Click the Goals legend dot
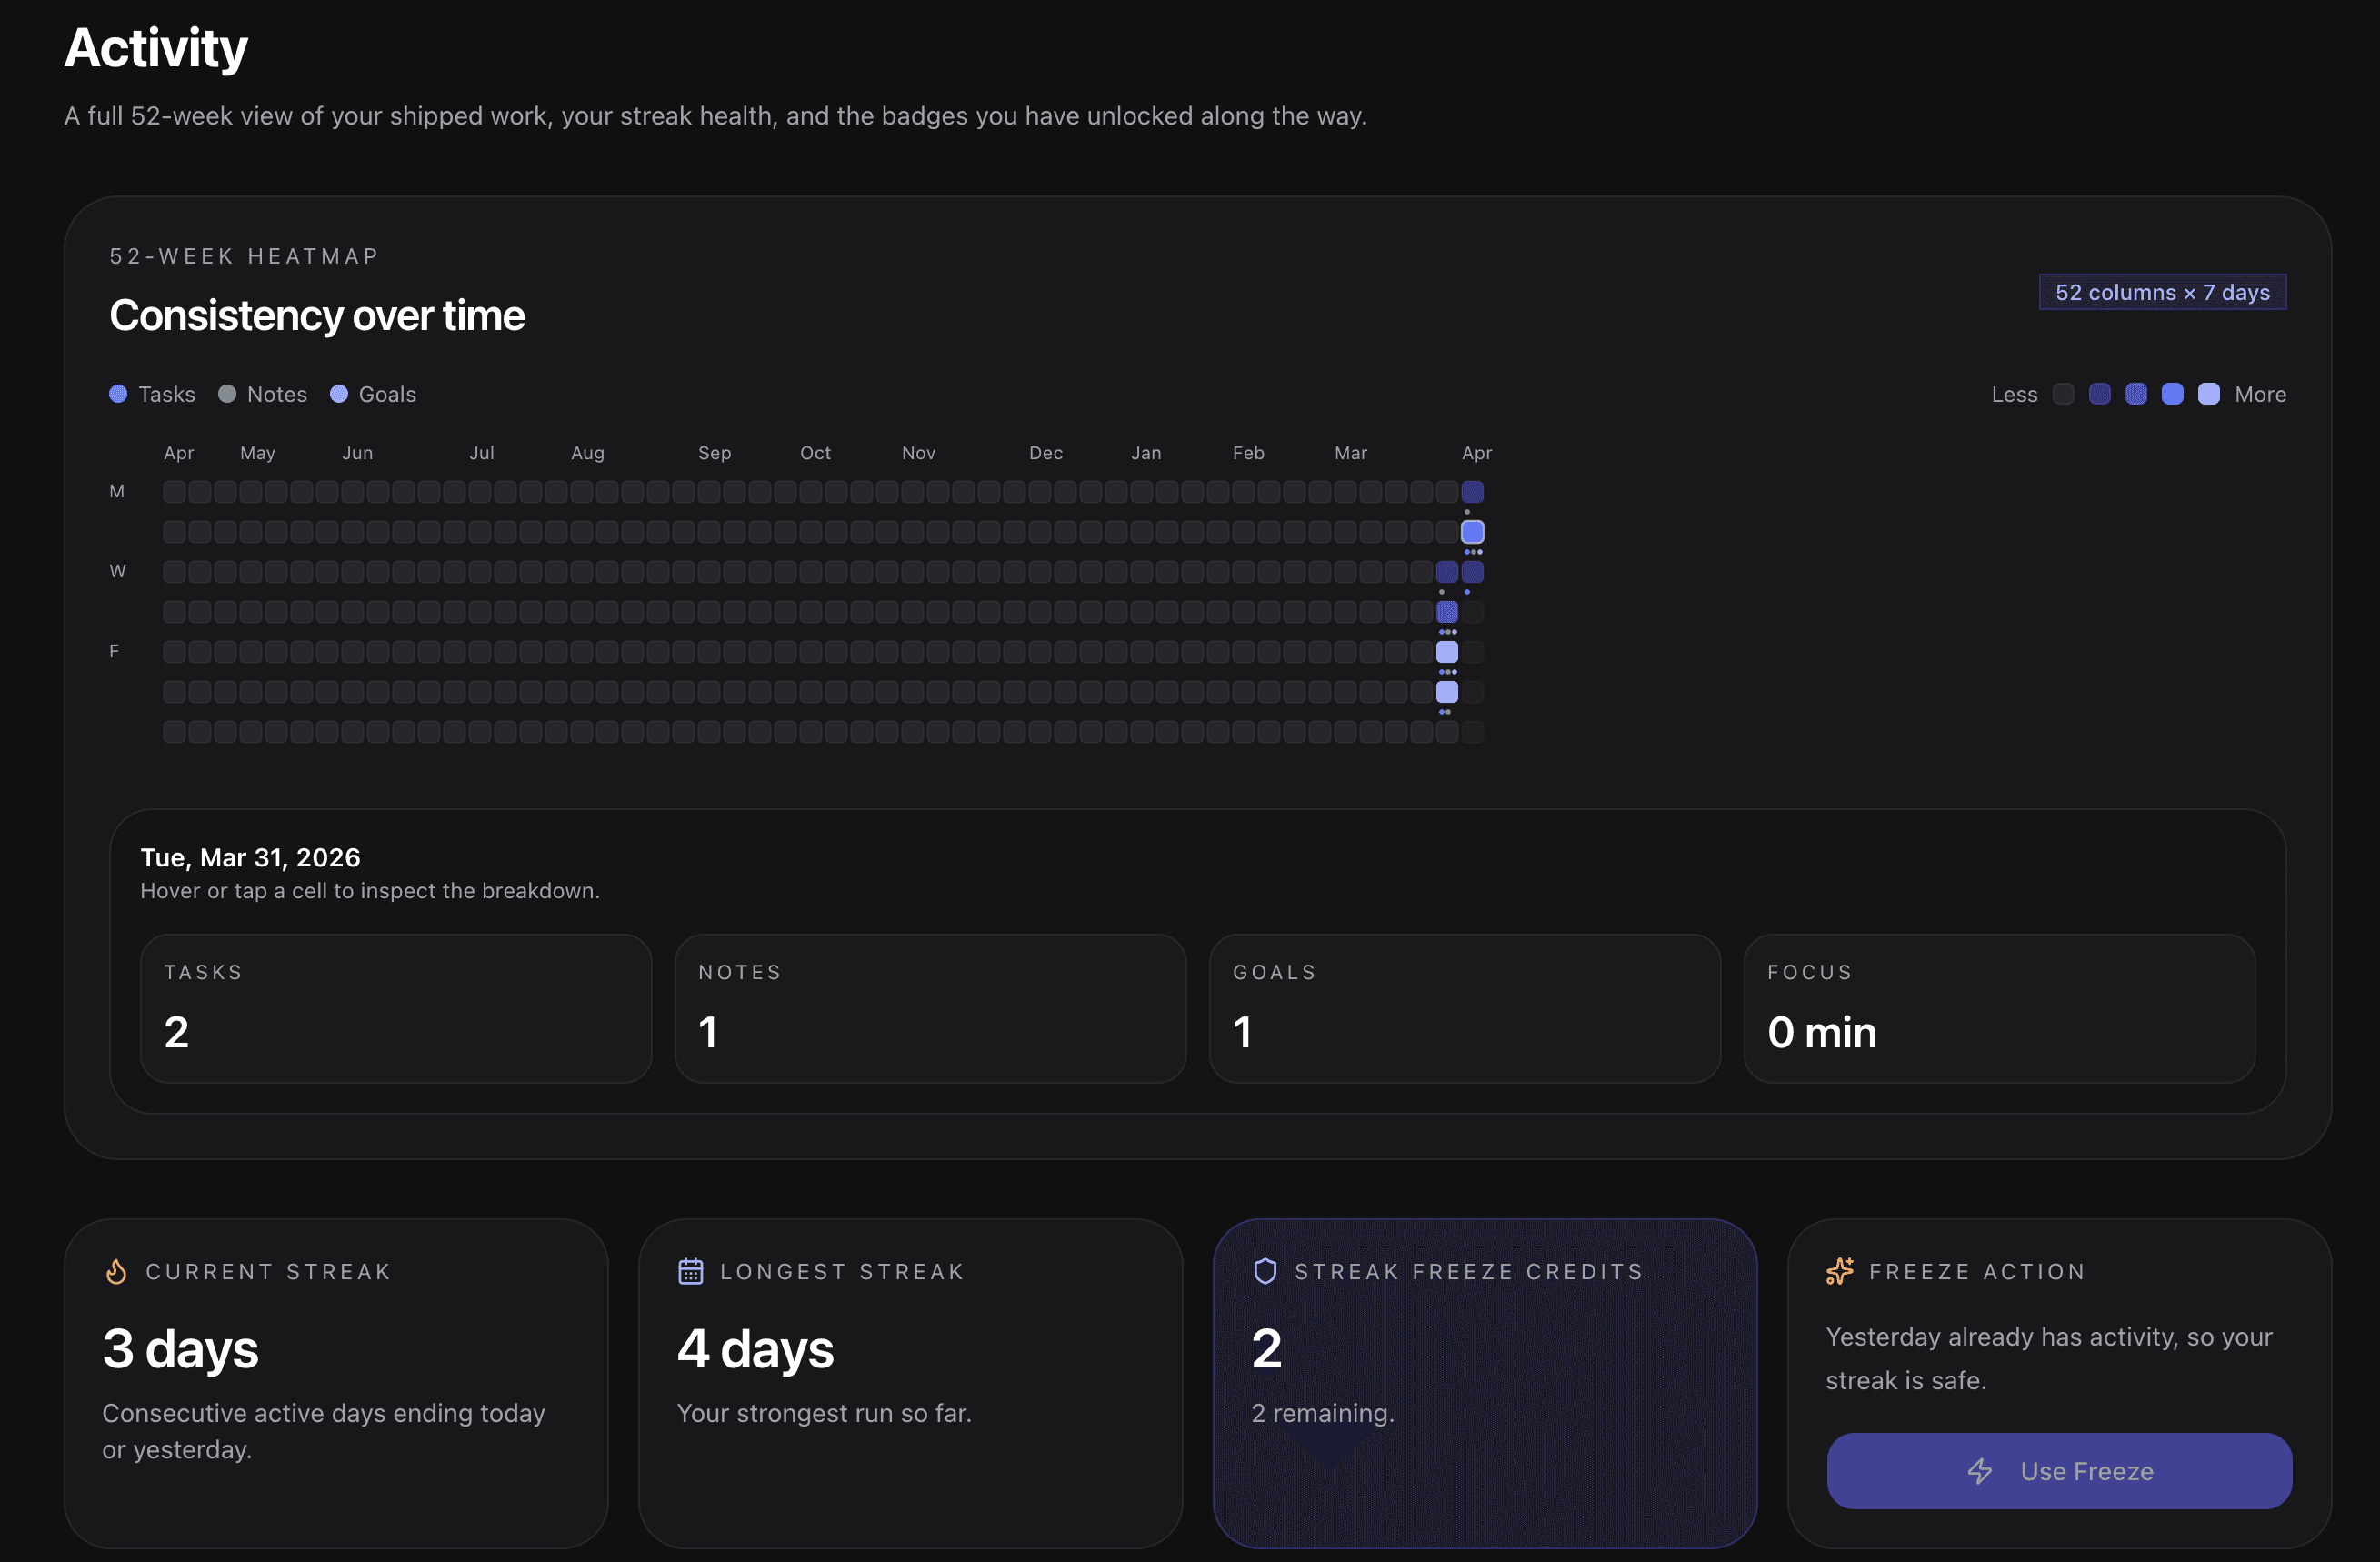Image resolution: width=2380 pixels, height=1562 pixels. click(339, 394)
